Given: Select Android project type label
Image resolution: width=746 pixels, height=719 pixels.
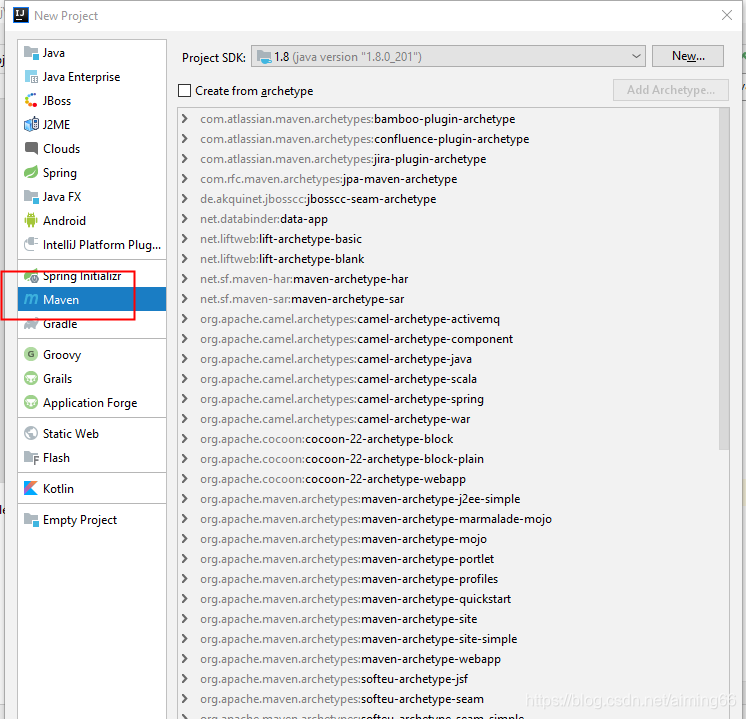Looking at the screenshot, I should tap(64, 221).
